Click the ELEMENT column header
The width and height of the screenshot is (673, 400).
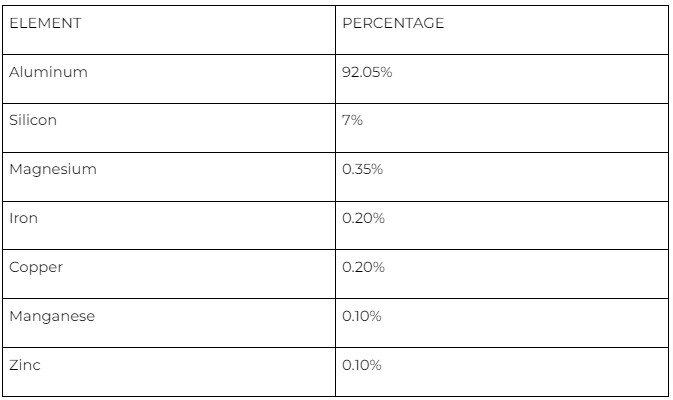tap(169, 30)
